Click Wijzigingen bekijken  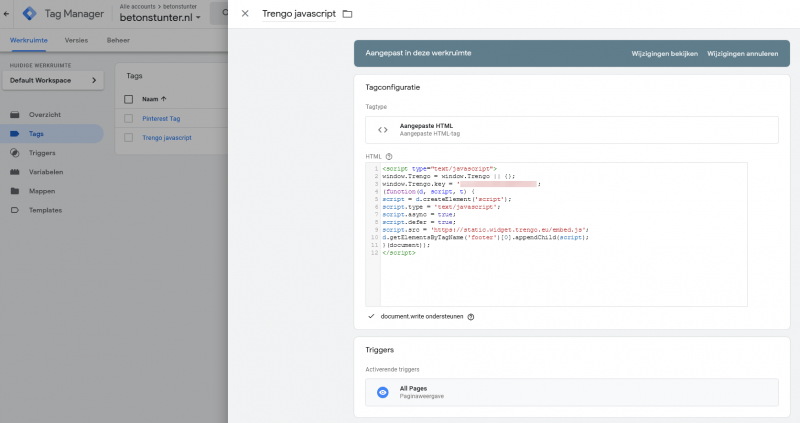tap(664, 54)
